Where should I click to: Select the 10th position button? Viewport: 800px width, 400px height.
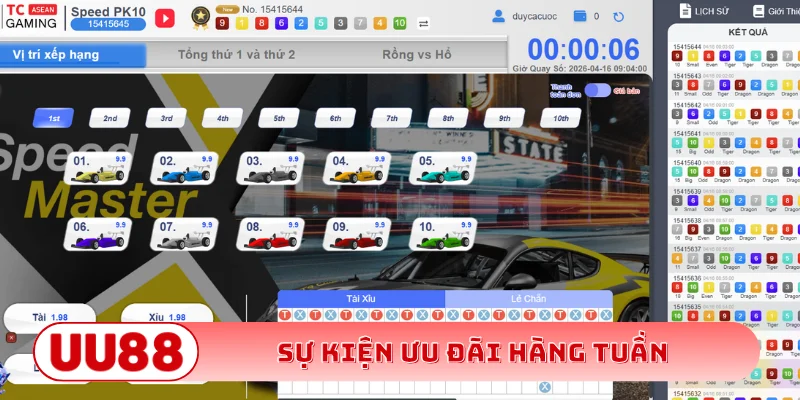(x=561, y=118)
